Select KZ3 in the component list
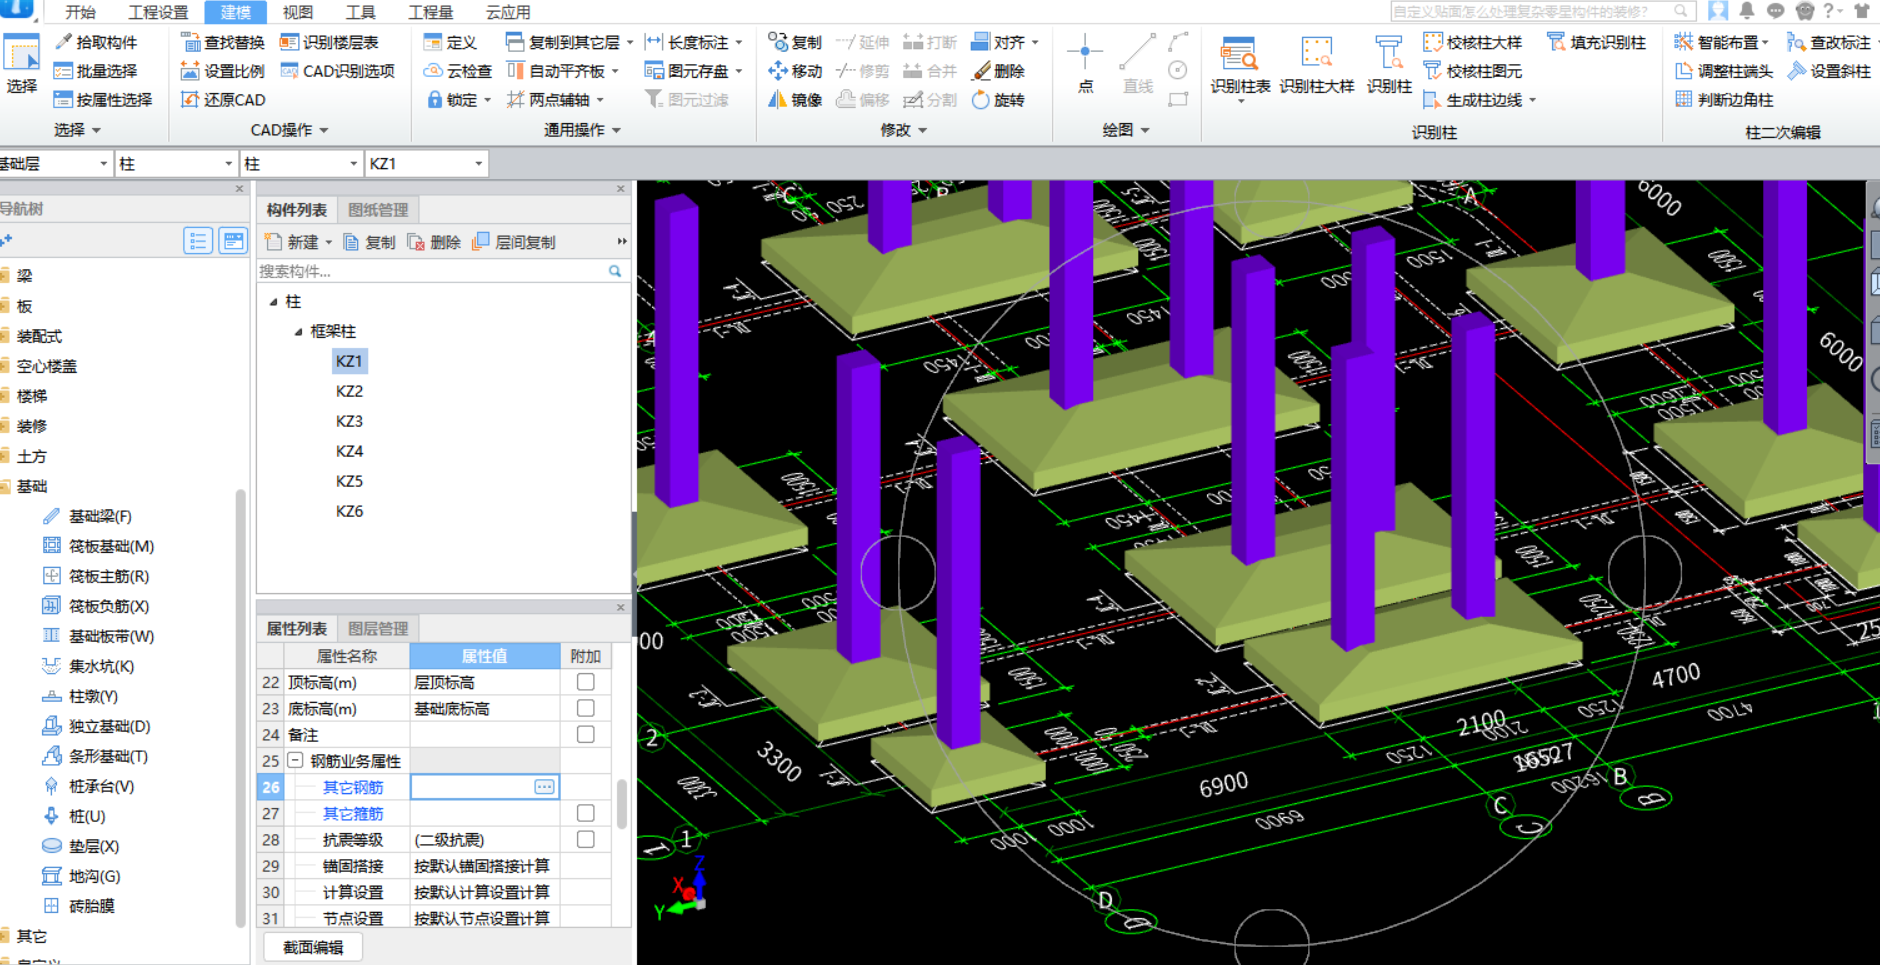1880x965 pixels. (x=349, y=421)
